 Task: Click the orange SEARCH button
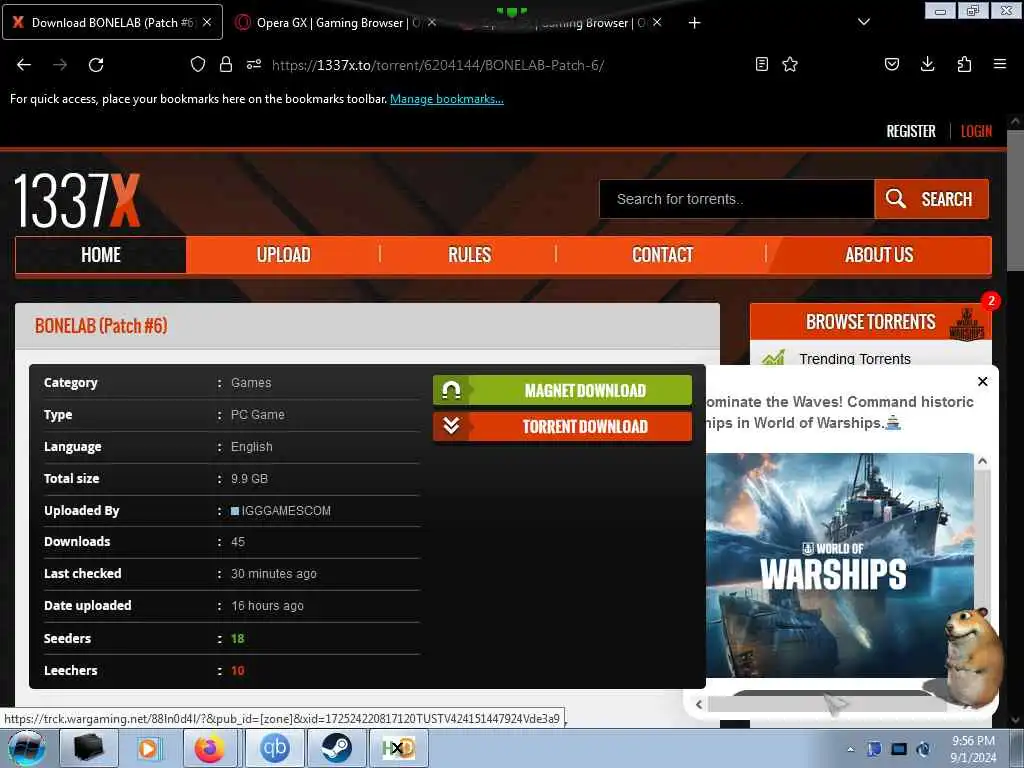click(x=931, y=199)
